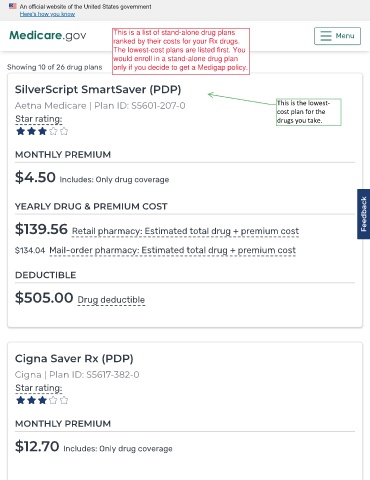Click the $505.00 deductible amount

(44, 298)
